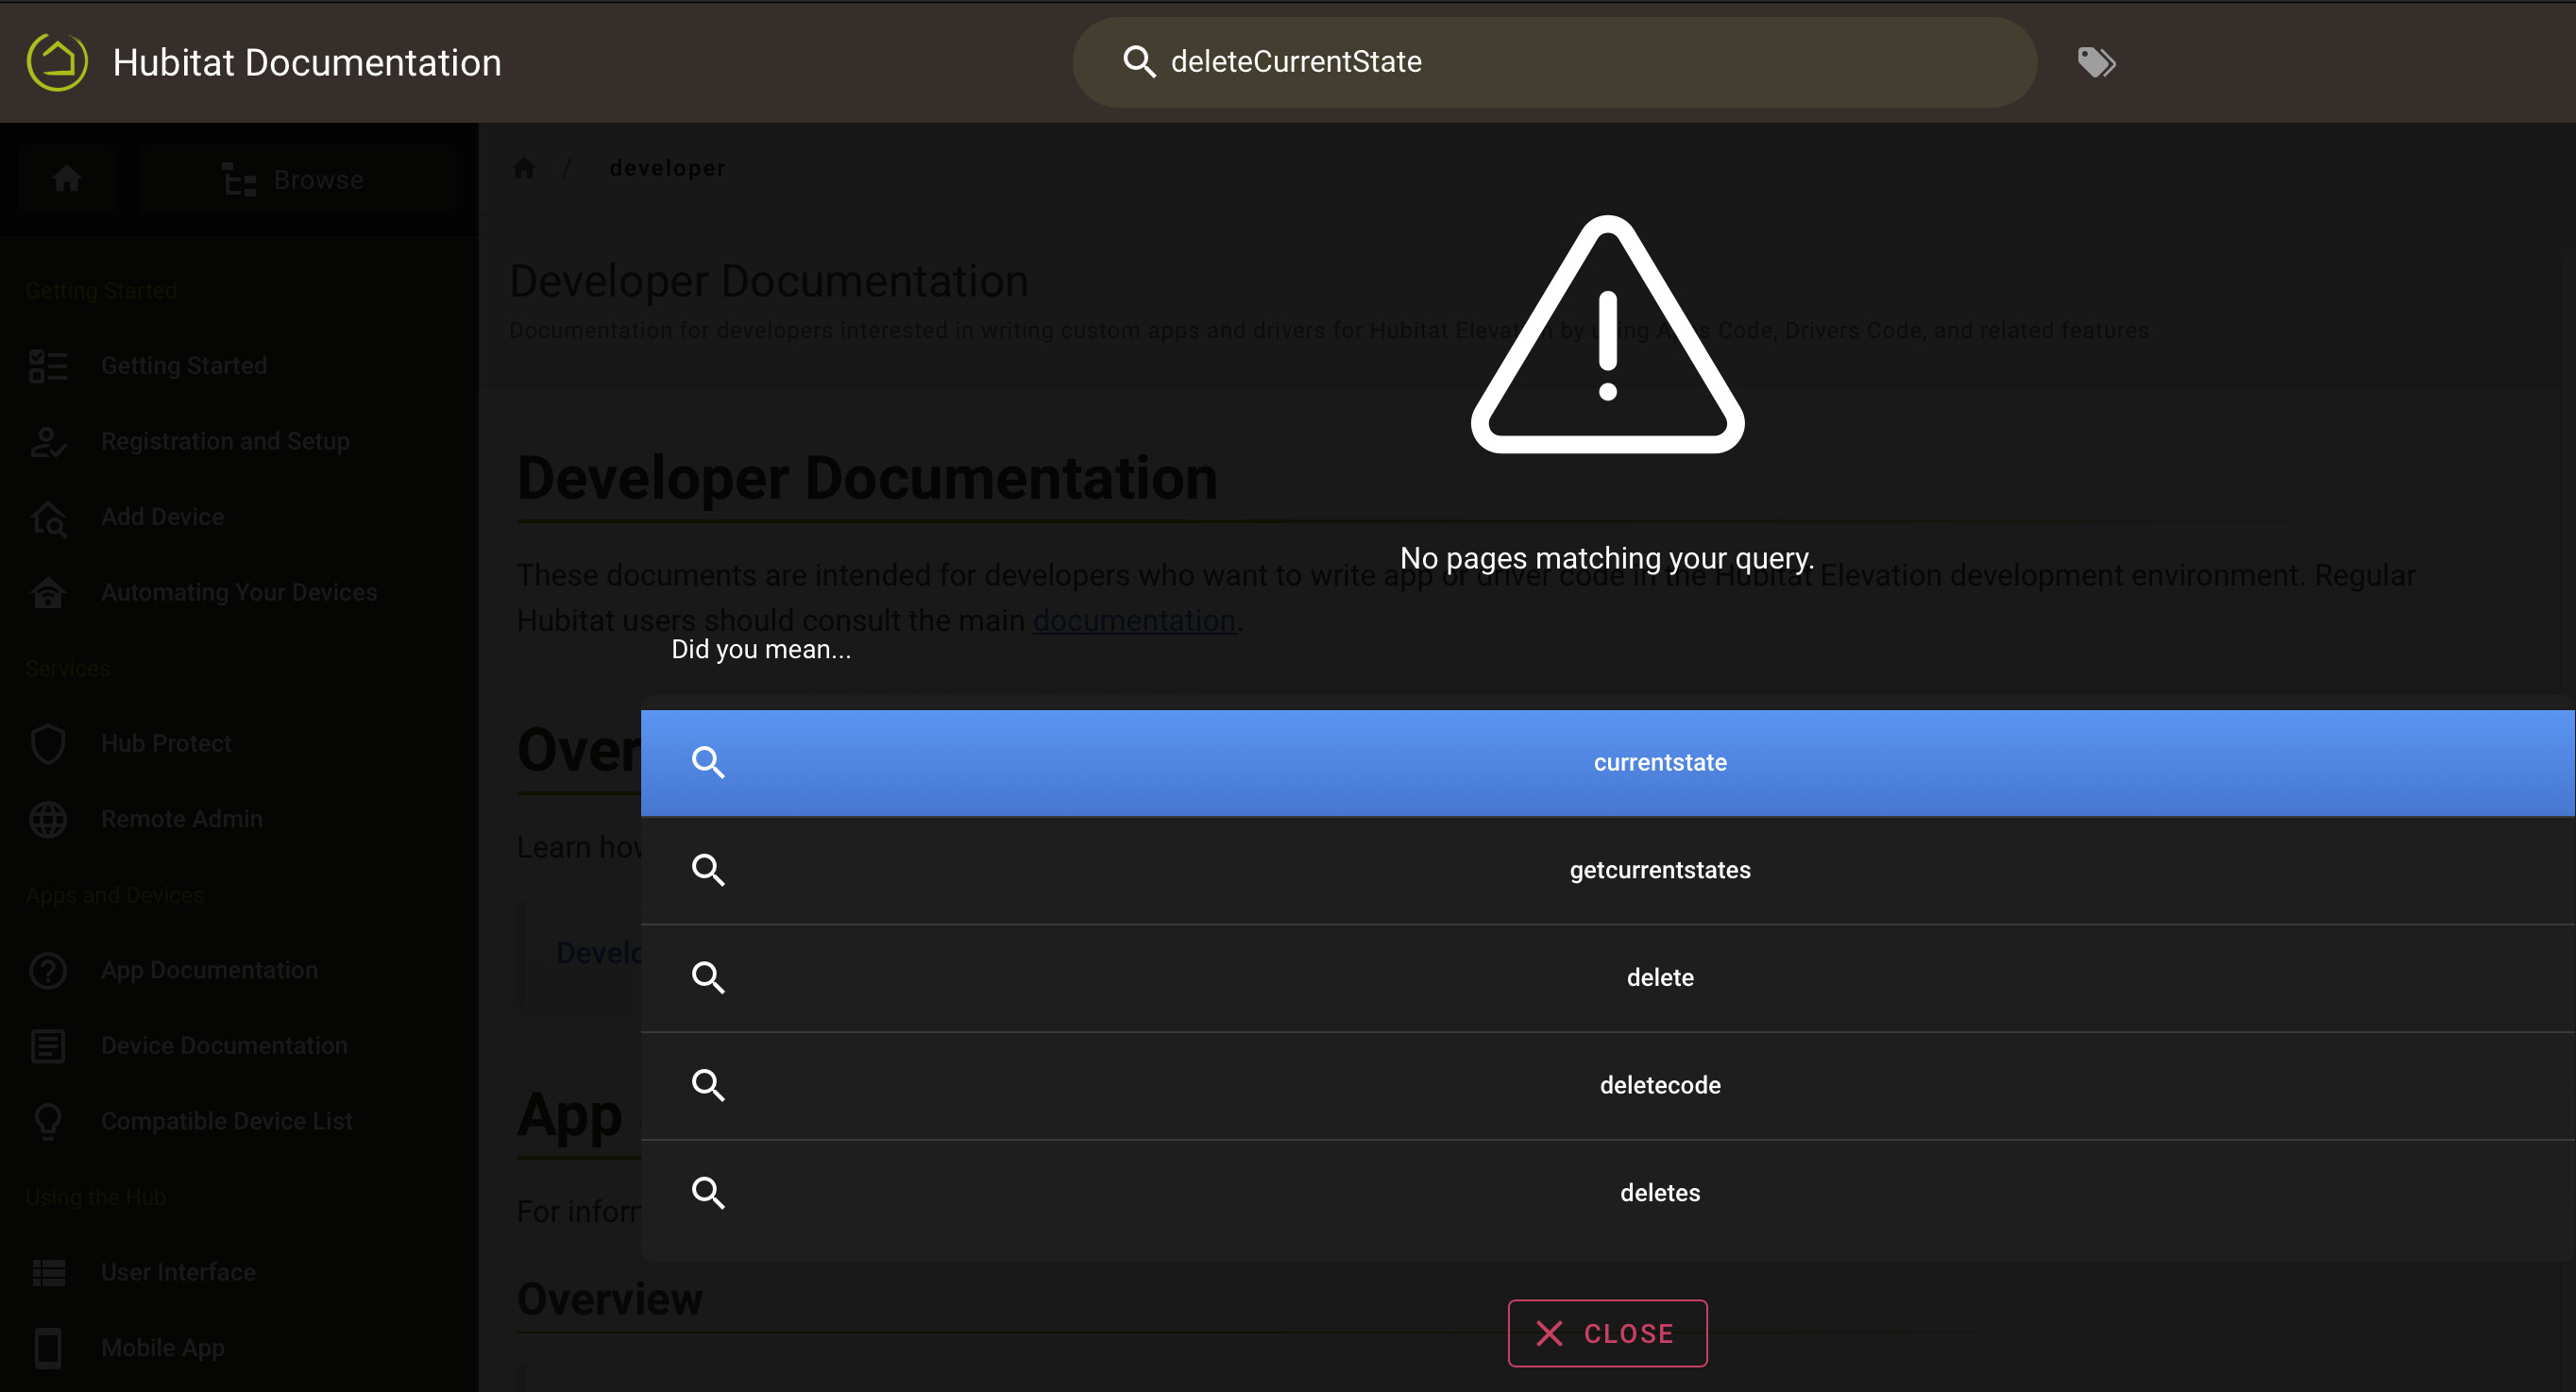Open the developer breadcrumb link

pyautogui.click(x=667, y=168)
